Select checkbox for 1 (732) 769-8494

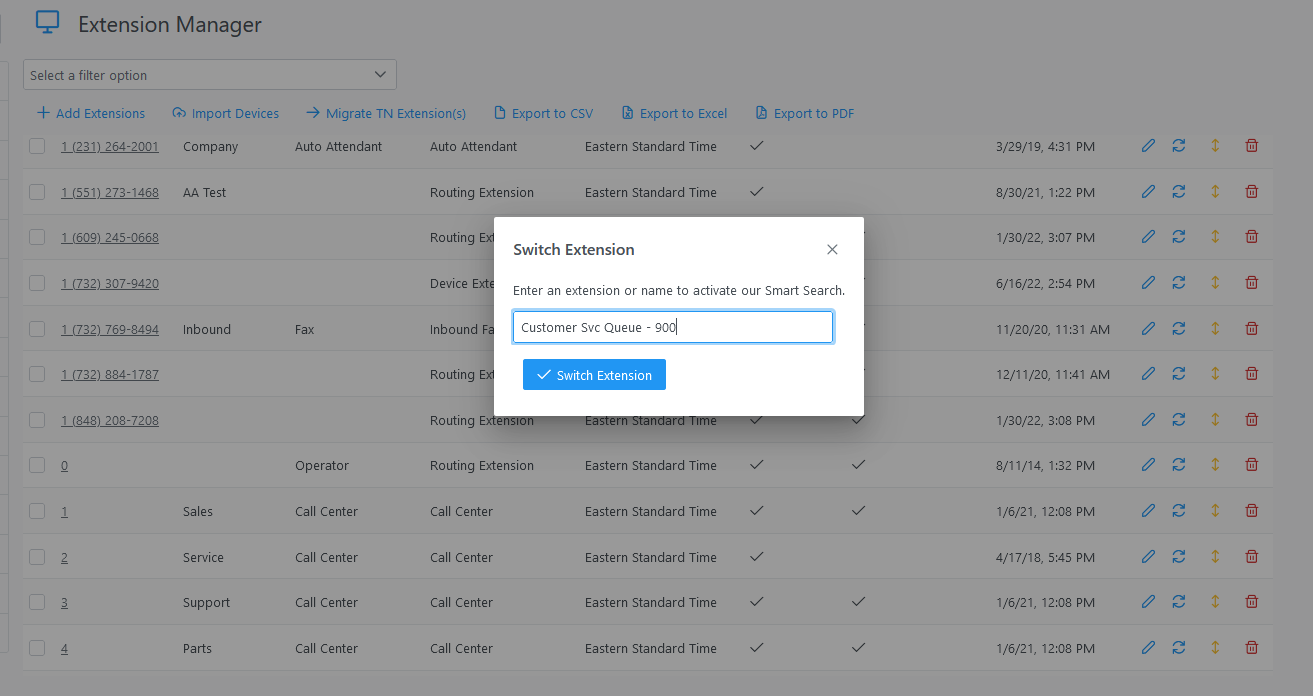pyautogui.click(x=37, y=329)
